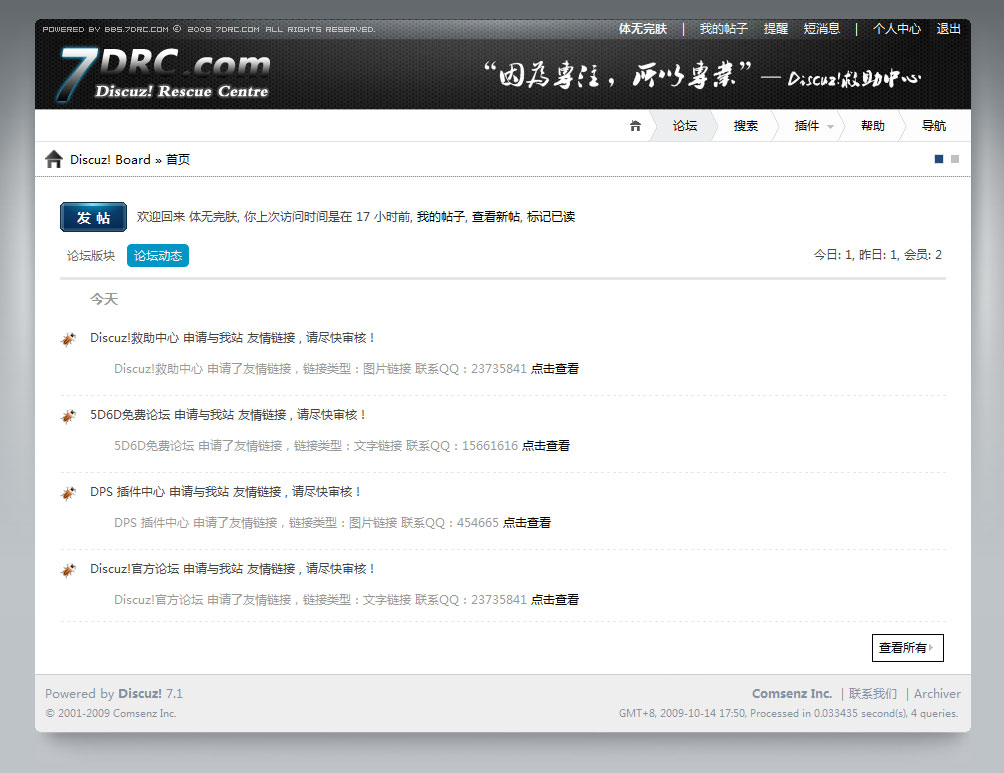Click 我的帖子 in the welcome line
This screenshot has height=773, width=1004.
(441, 217)
